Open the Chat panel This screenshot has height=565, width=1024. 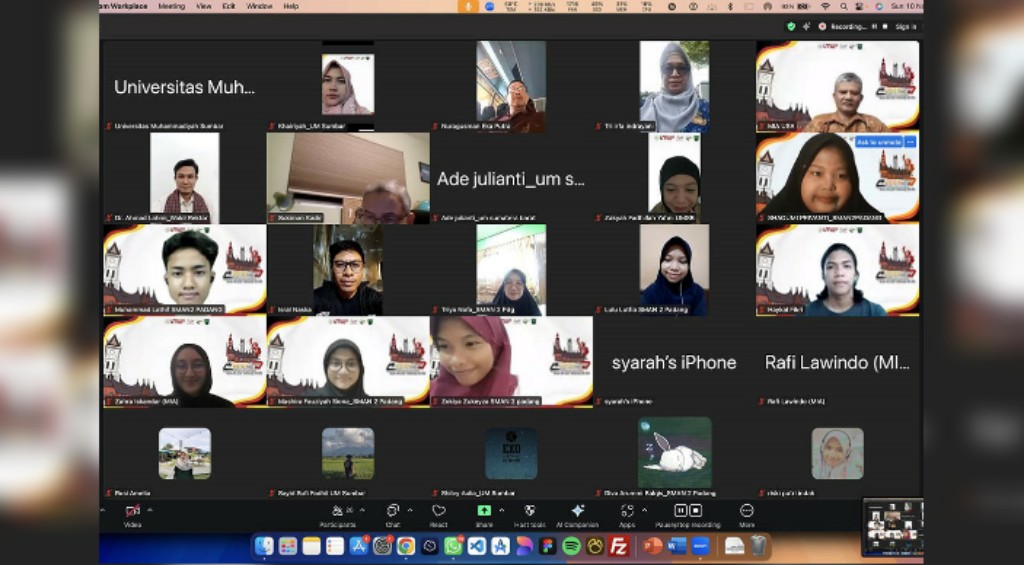coord(392,512)
